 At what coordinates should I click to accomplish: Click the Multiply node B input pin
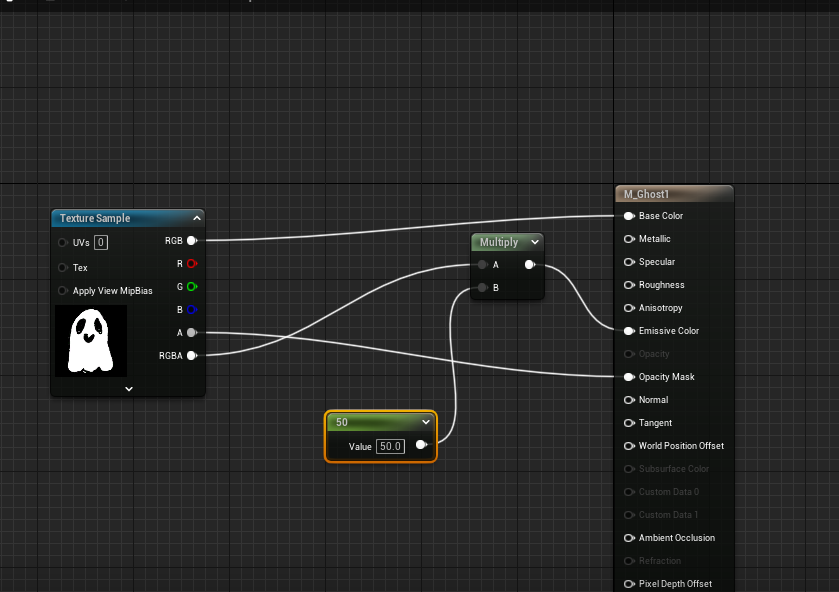(x=483, y=288)
